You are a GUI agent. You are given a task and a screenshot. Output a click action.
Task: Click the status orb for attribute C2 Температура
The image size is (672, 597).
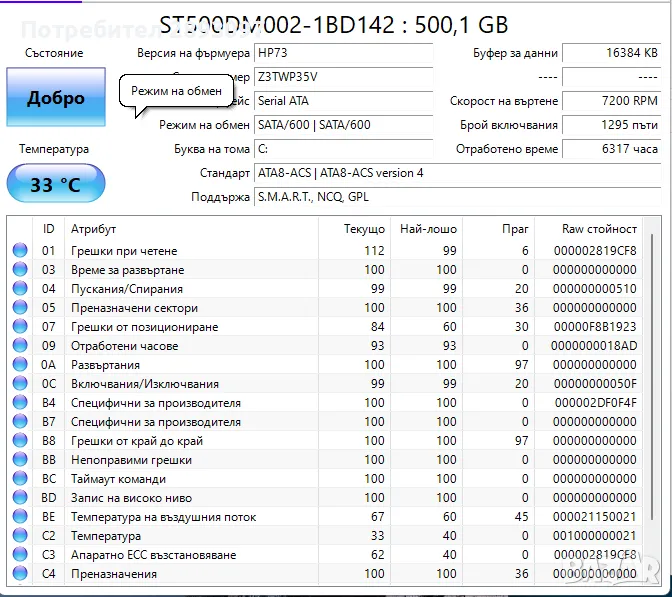tap(19, 536)
